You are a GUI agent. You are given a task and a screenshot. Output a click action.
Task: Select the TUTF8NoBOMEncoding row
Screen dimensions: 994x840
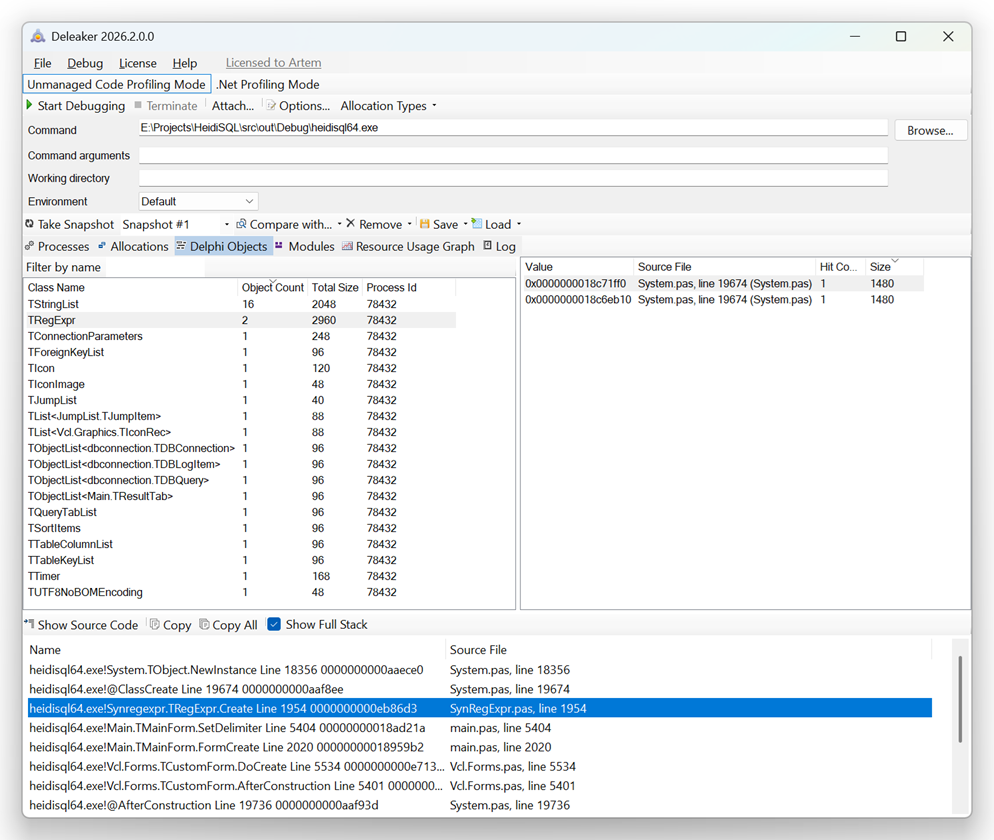click(240, 592)
